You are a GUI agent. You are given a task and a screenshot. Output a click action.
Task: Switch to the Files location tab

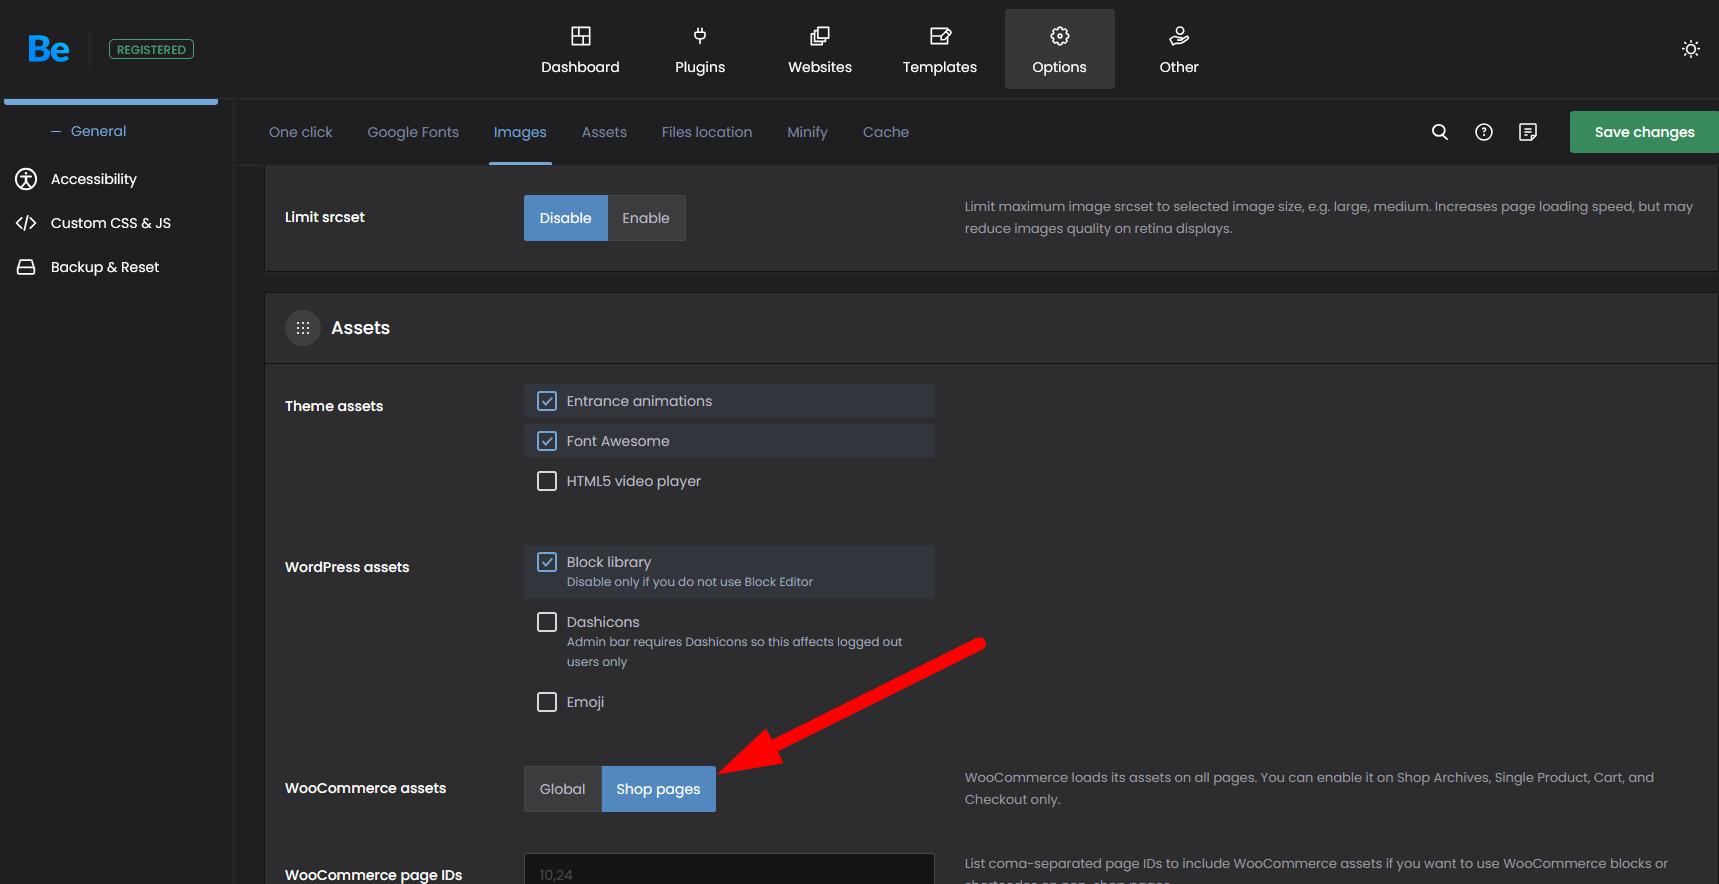pos(707,132)
